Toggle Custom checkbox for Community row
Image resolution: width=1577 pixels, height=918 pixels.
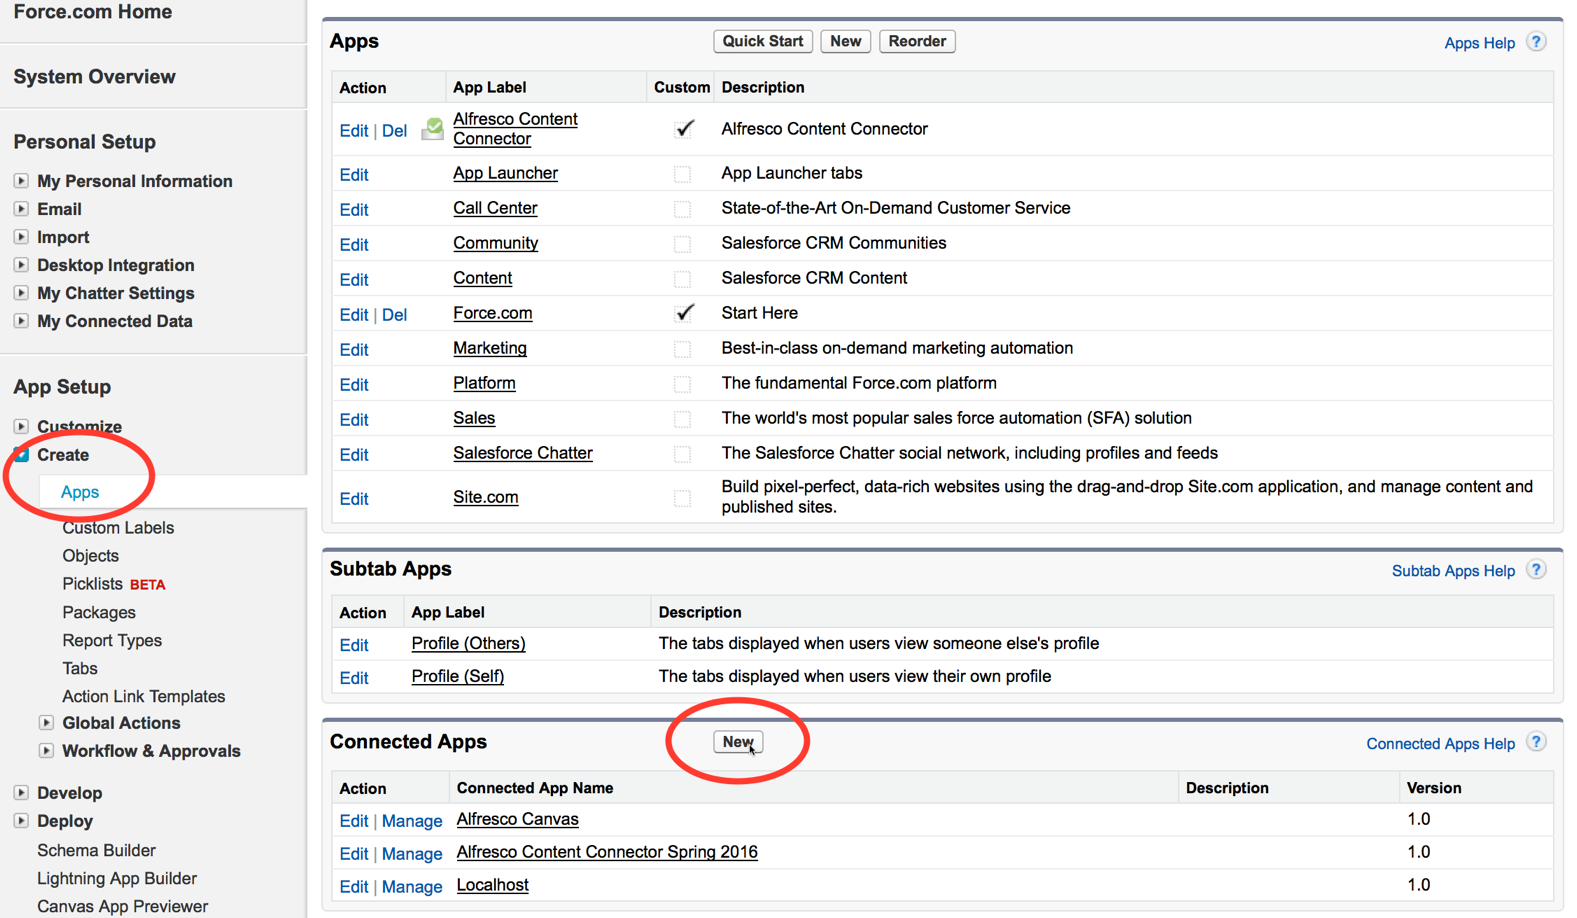[x=682, y=244]
